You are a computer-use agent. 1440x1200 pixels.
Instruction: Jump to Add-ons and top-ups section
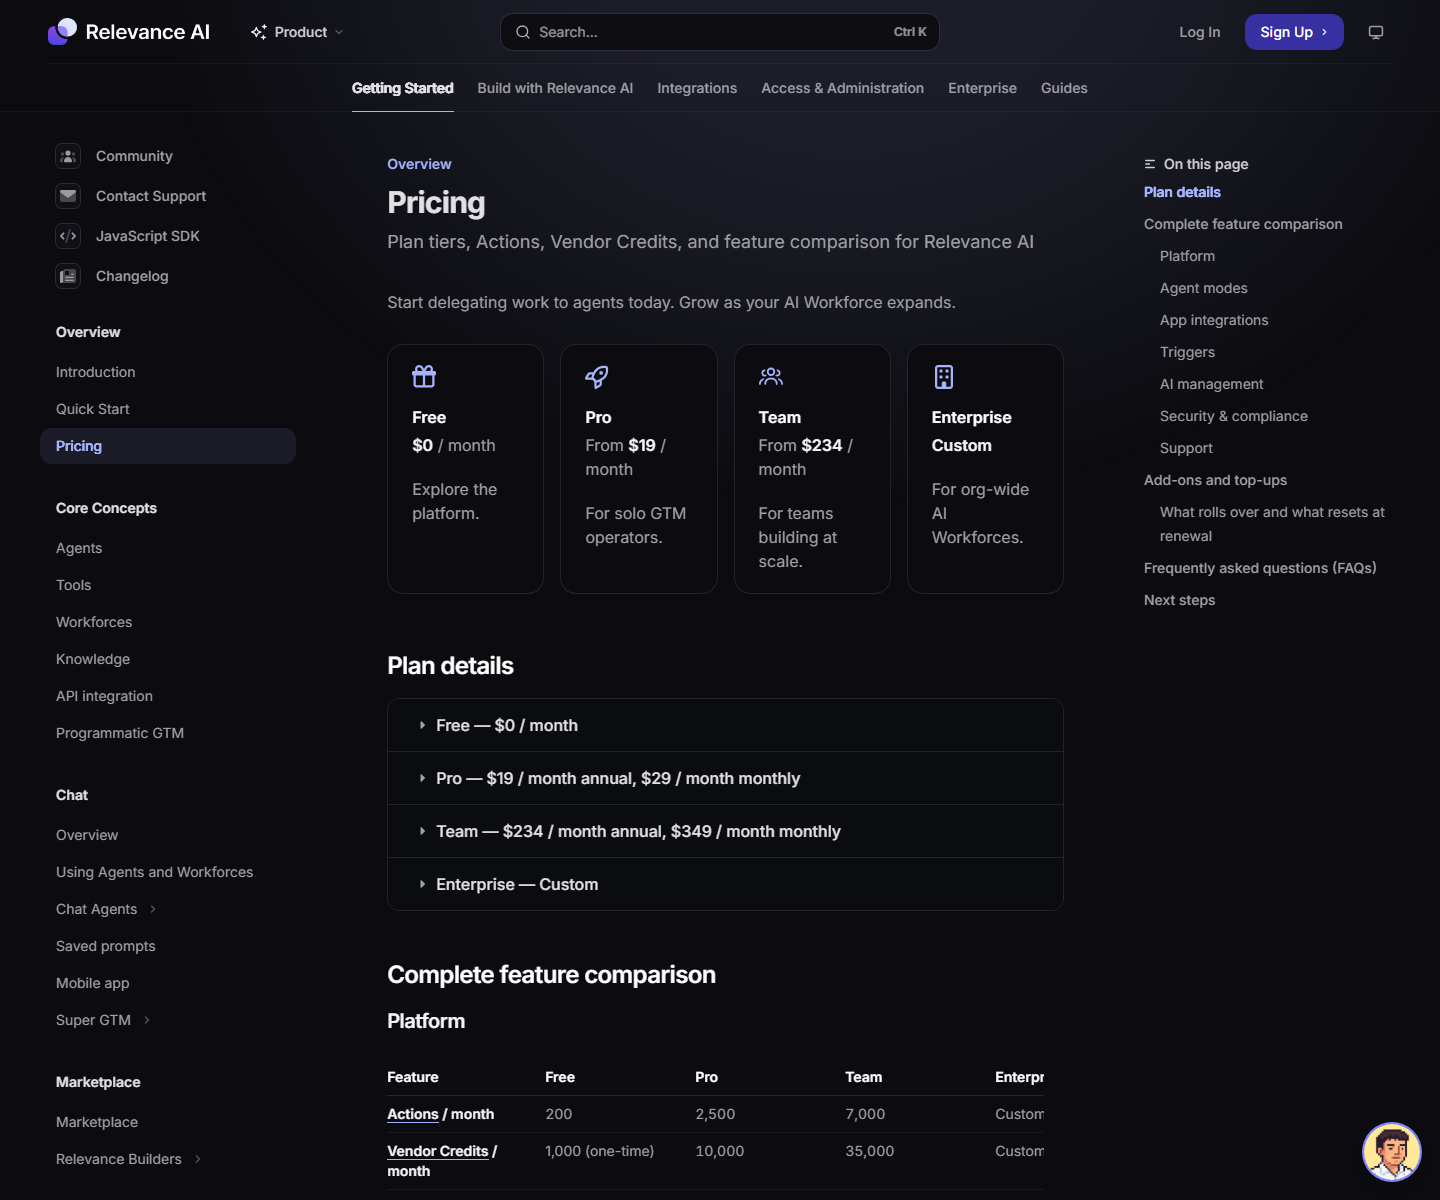(x=1215, y=480)
